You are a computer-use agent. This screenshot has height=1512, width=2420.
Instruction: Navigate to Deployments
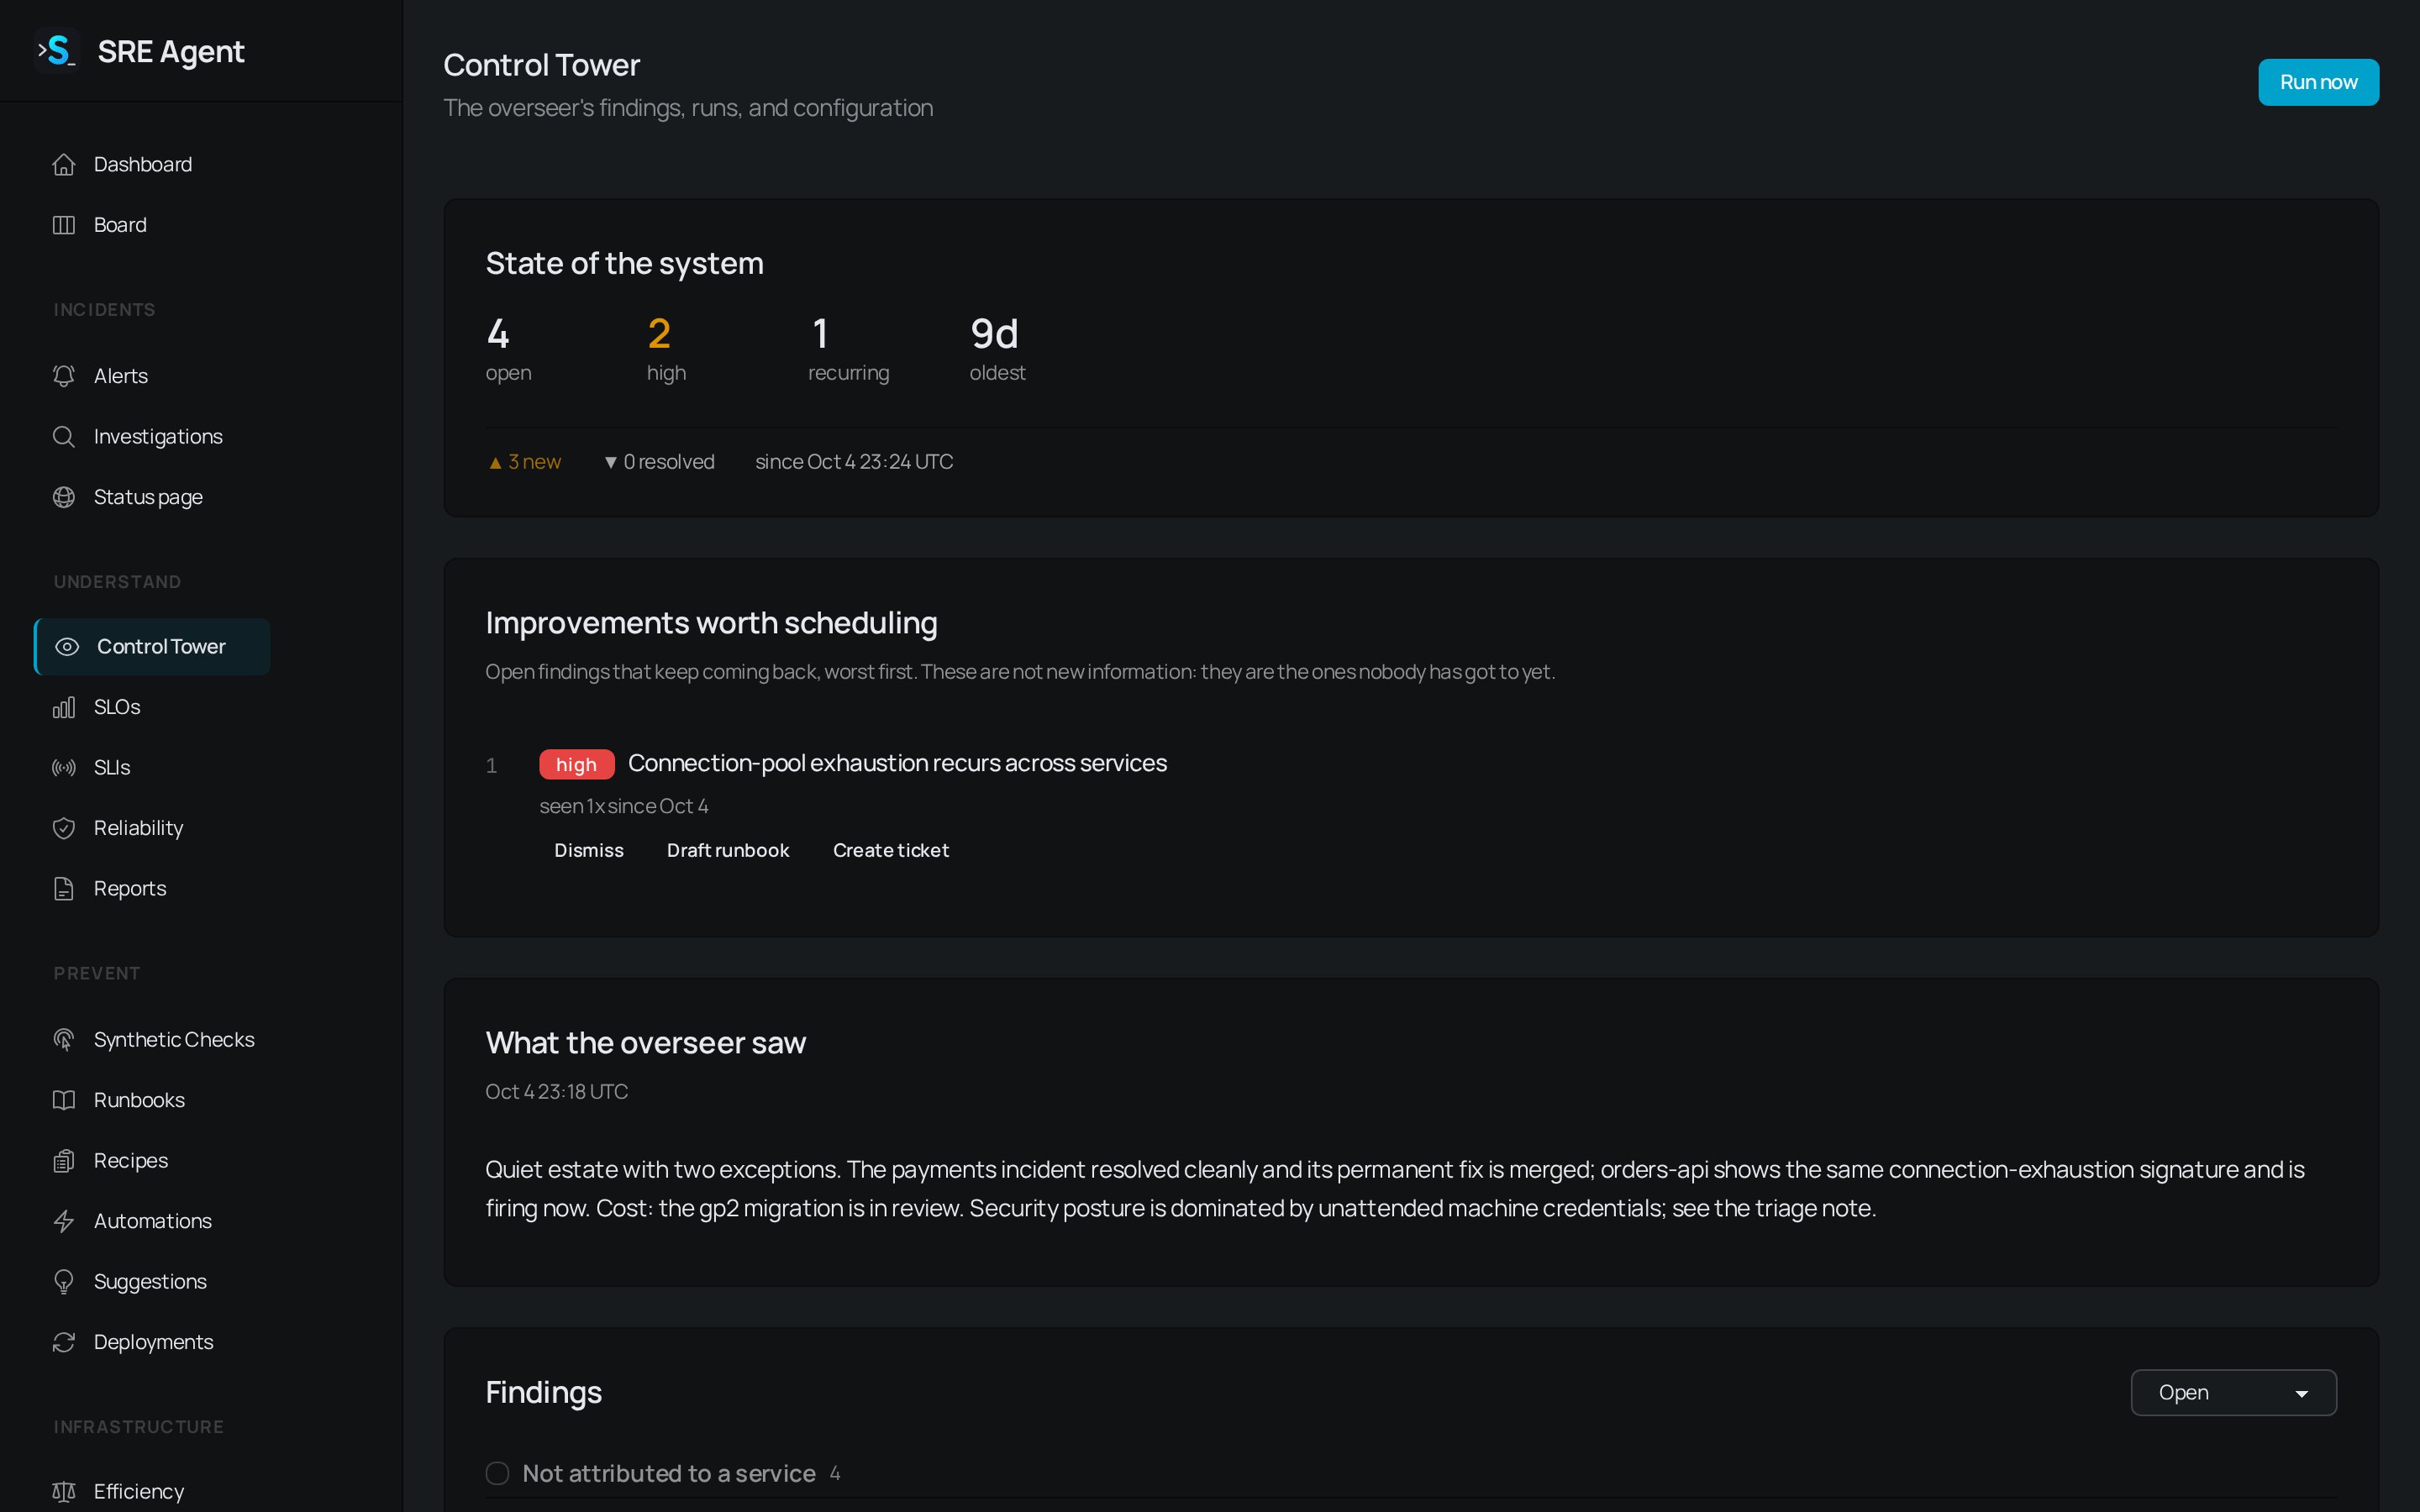point(152,1342)
